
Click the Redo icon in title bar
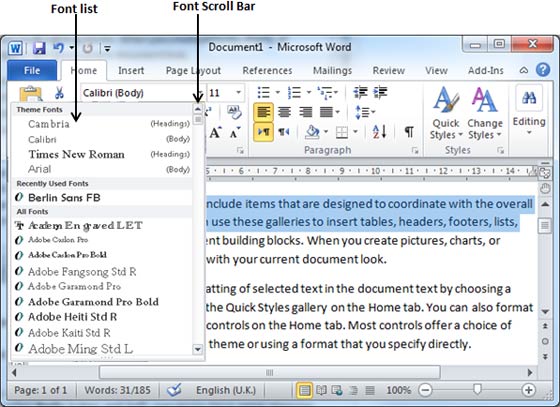tap(88, 48)
